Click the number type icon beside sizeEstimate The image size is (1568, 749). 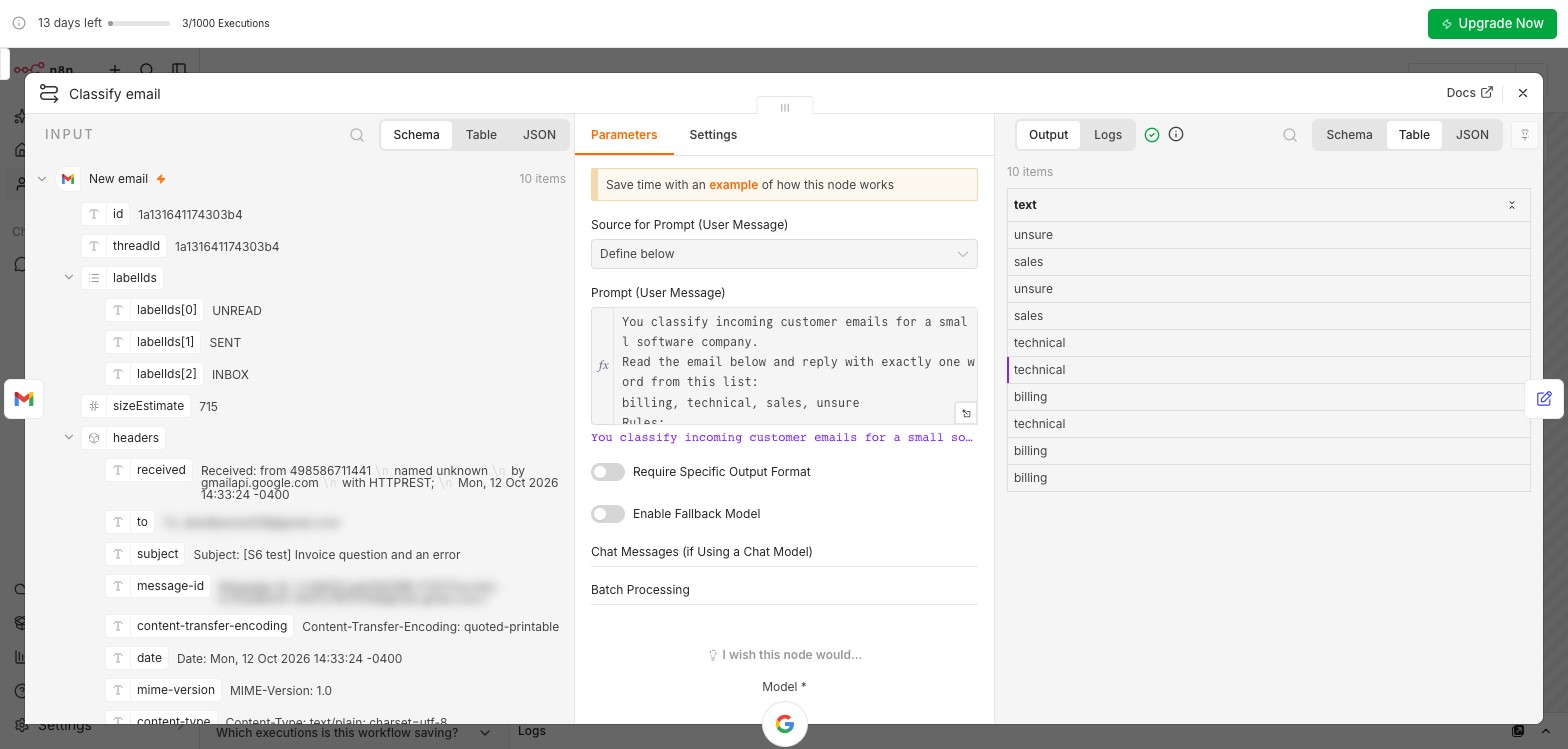click(x=94, y=406)
